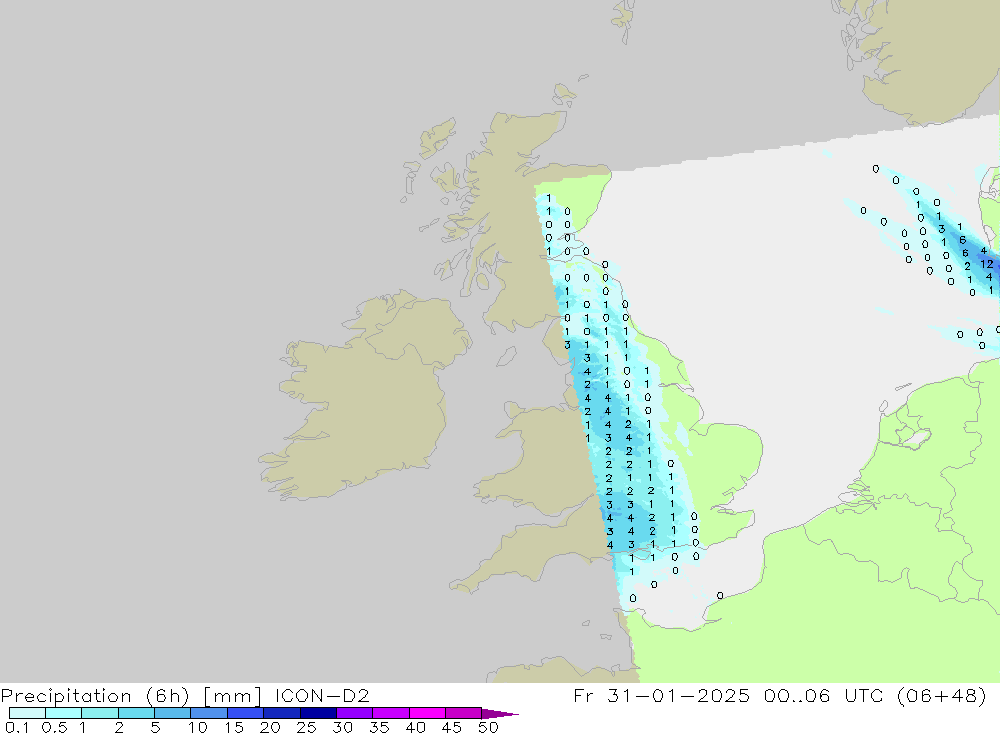1000x733 pixels.
Task: Pick the 1–2 mm legend color box
Action: 100,713
